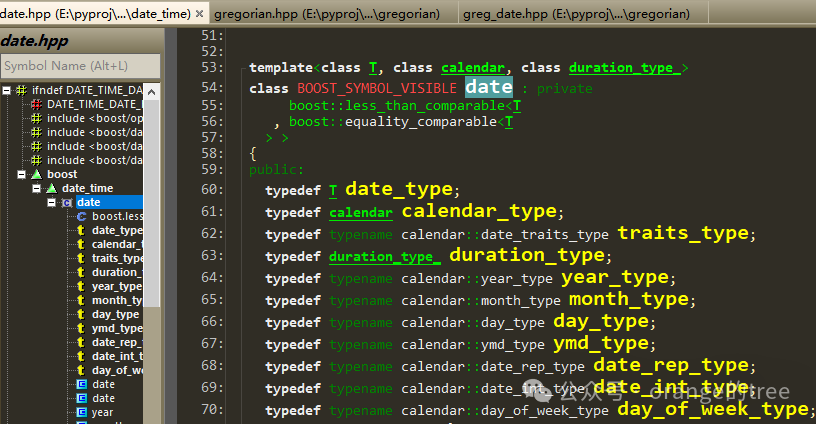This screenshot has width=816, height=424.
Task: Click typedef icon beside duration_ in tree
Action: point(81,273)
